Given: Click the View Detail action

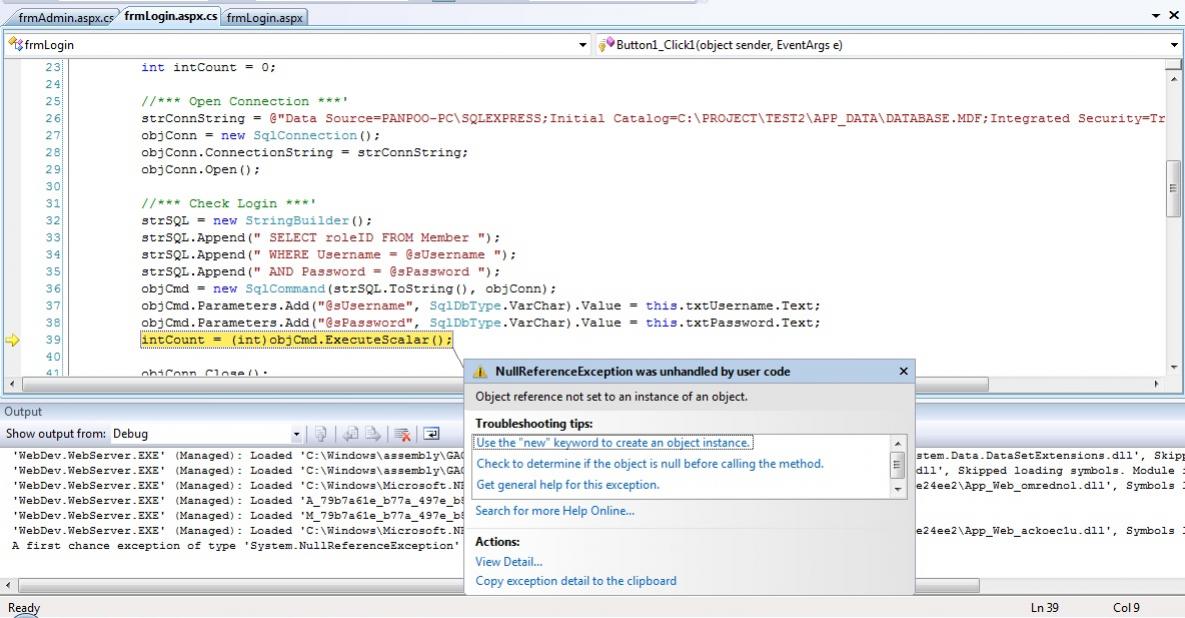Looking at the screenshot, I should click(509, 562).
